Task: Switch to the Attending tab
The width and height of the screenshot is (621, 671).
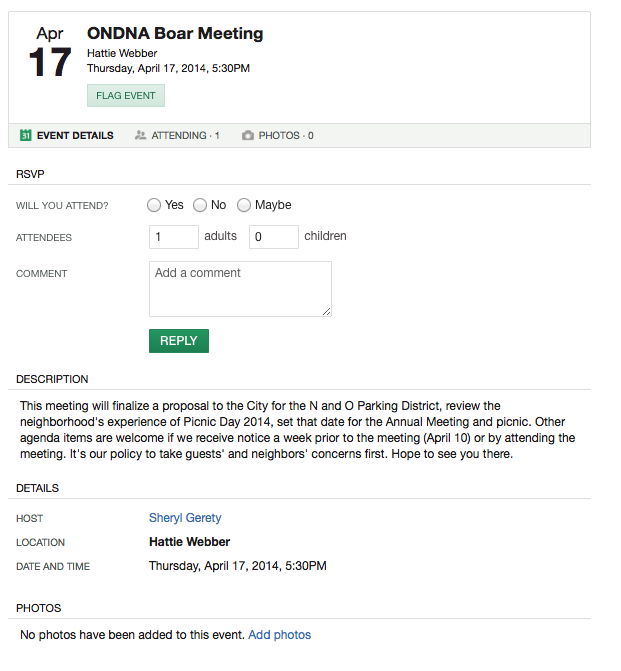Action: 177,136
